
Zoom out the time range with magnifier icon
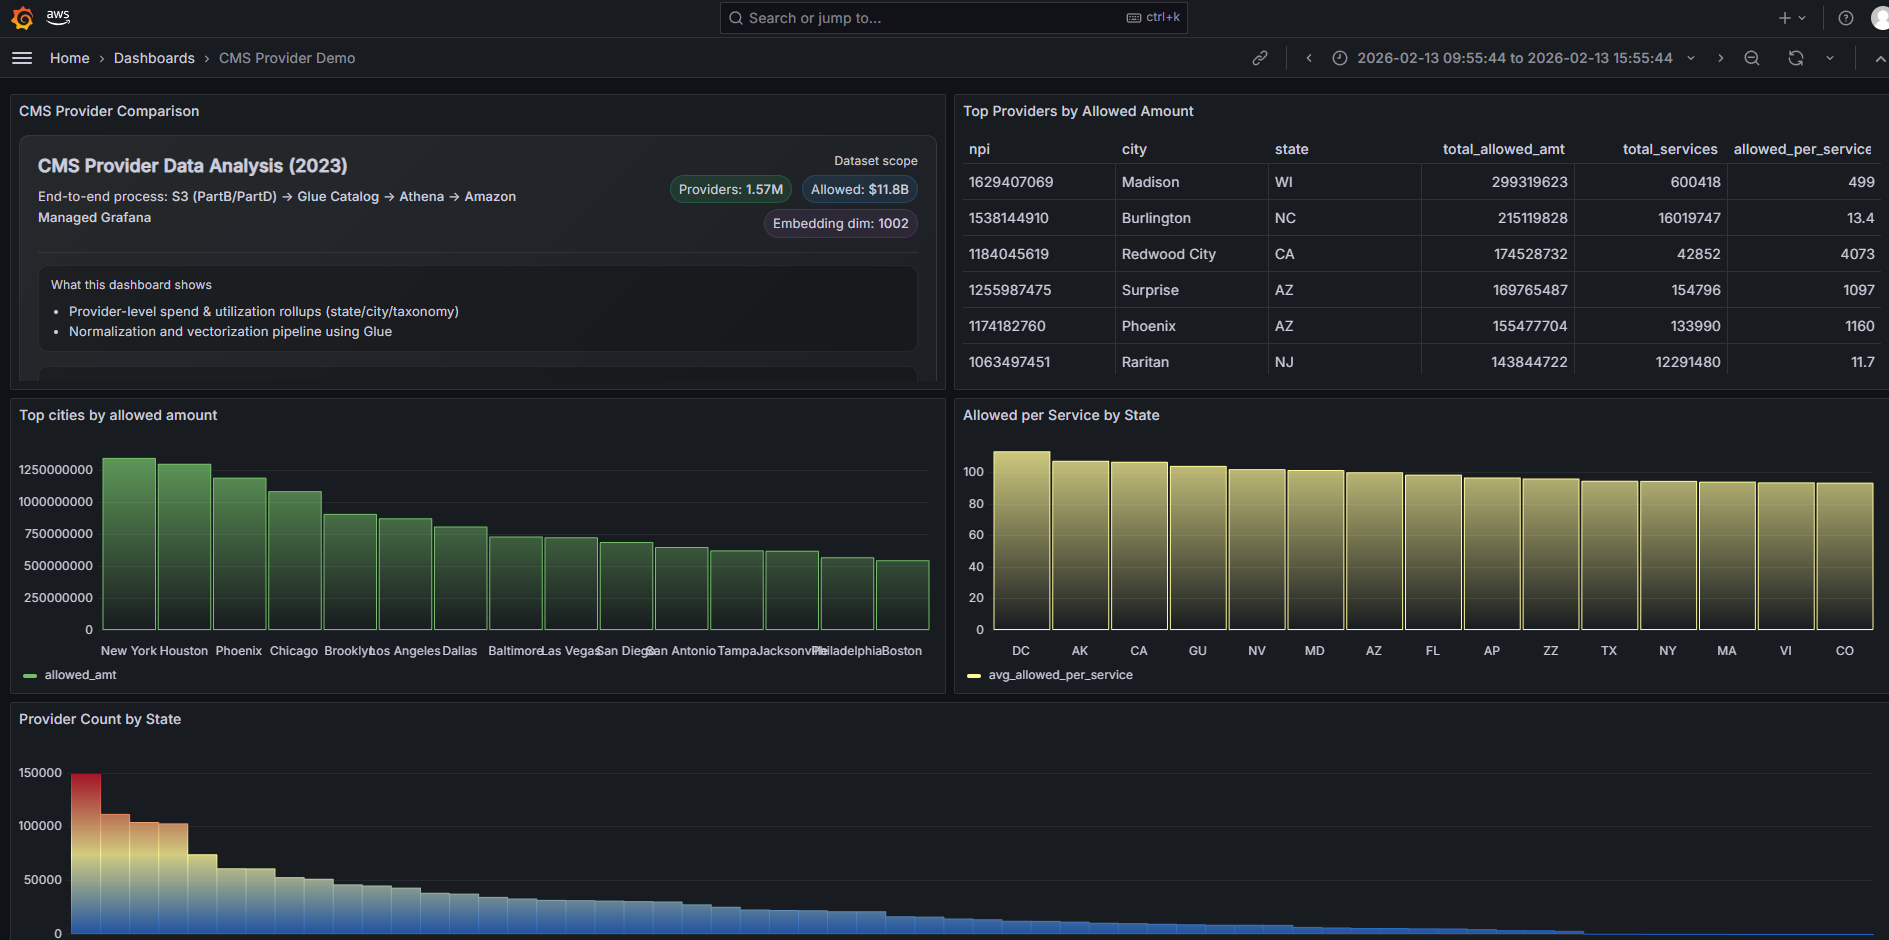(x=1752, y=58)
